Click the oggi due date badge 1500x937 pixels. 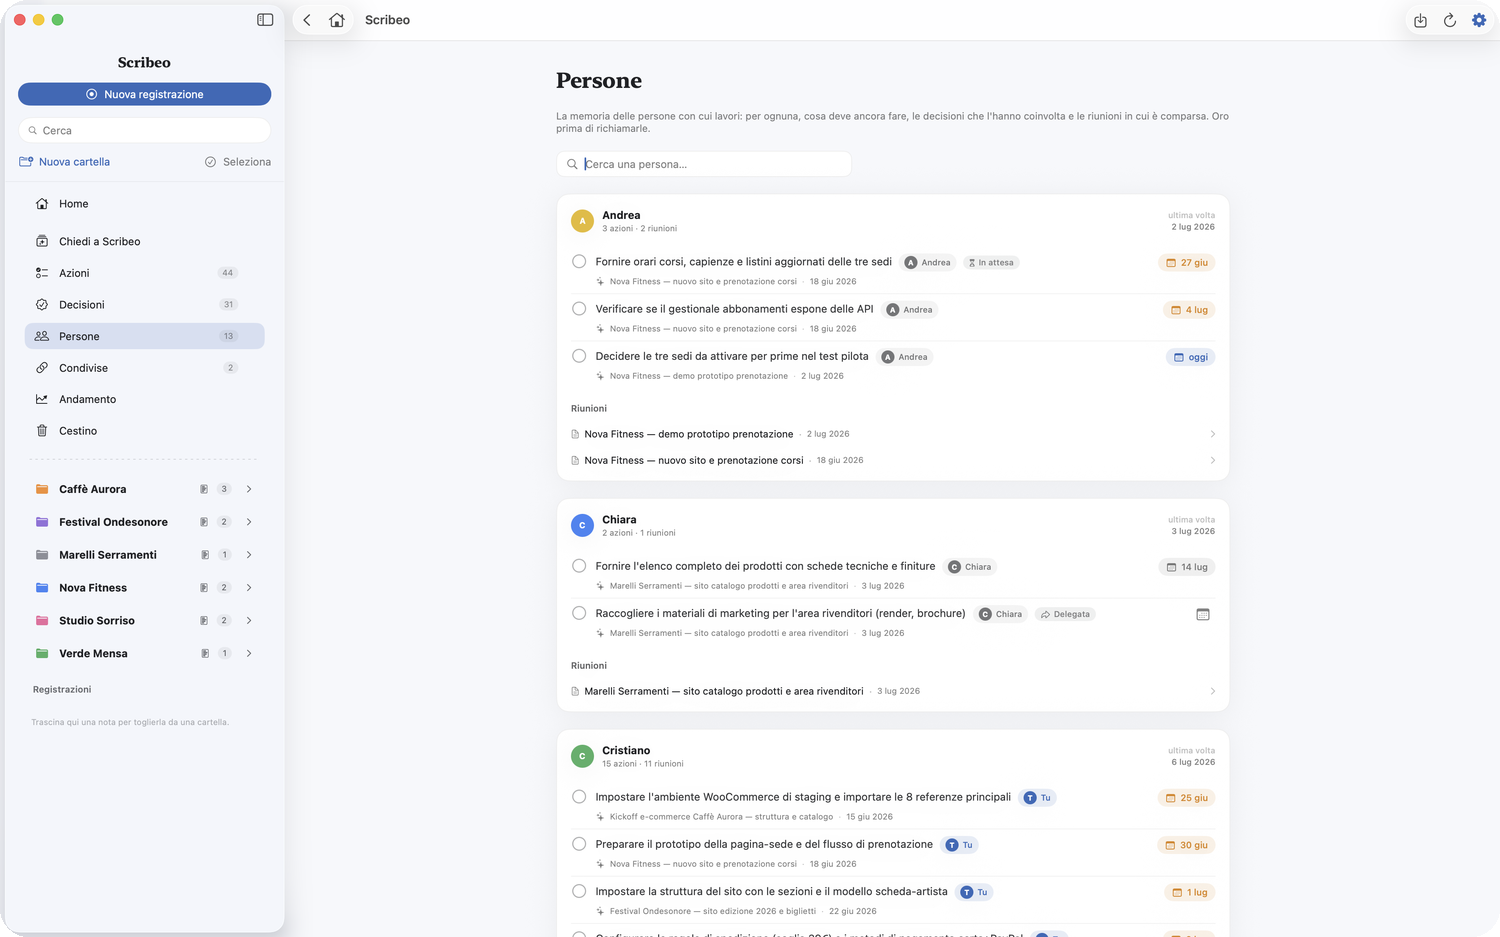pos(1191,357)
